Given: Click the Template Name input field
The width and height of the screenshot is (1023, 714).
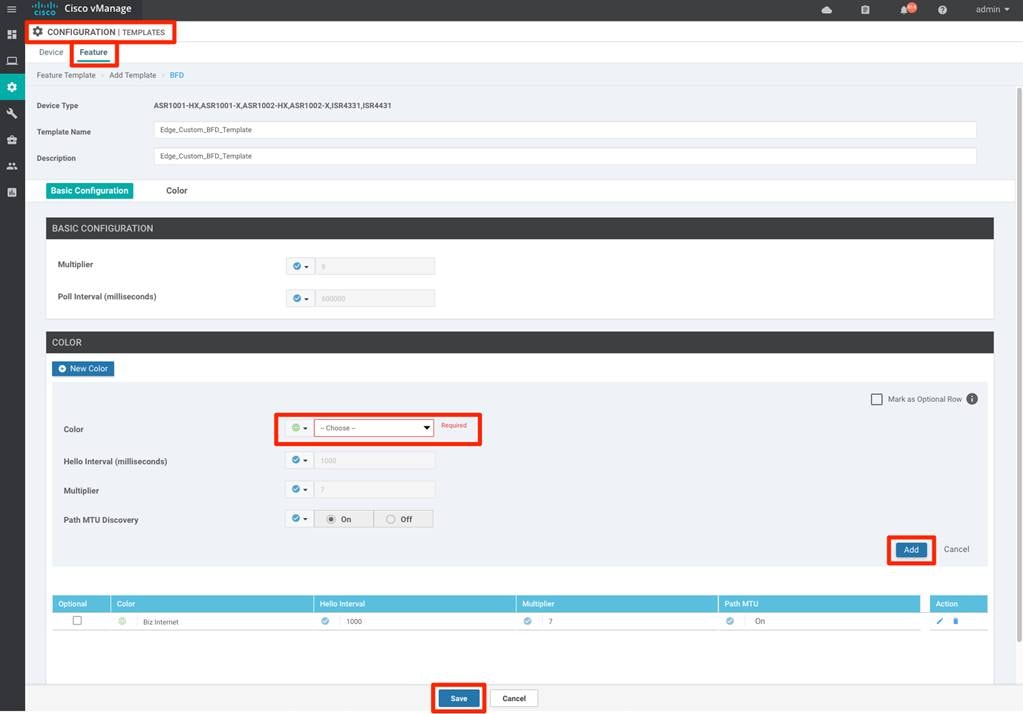Looking at the screenshot, I should (565, 130).
